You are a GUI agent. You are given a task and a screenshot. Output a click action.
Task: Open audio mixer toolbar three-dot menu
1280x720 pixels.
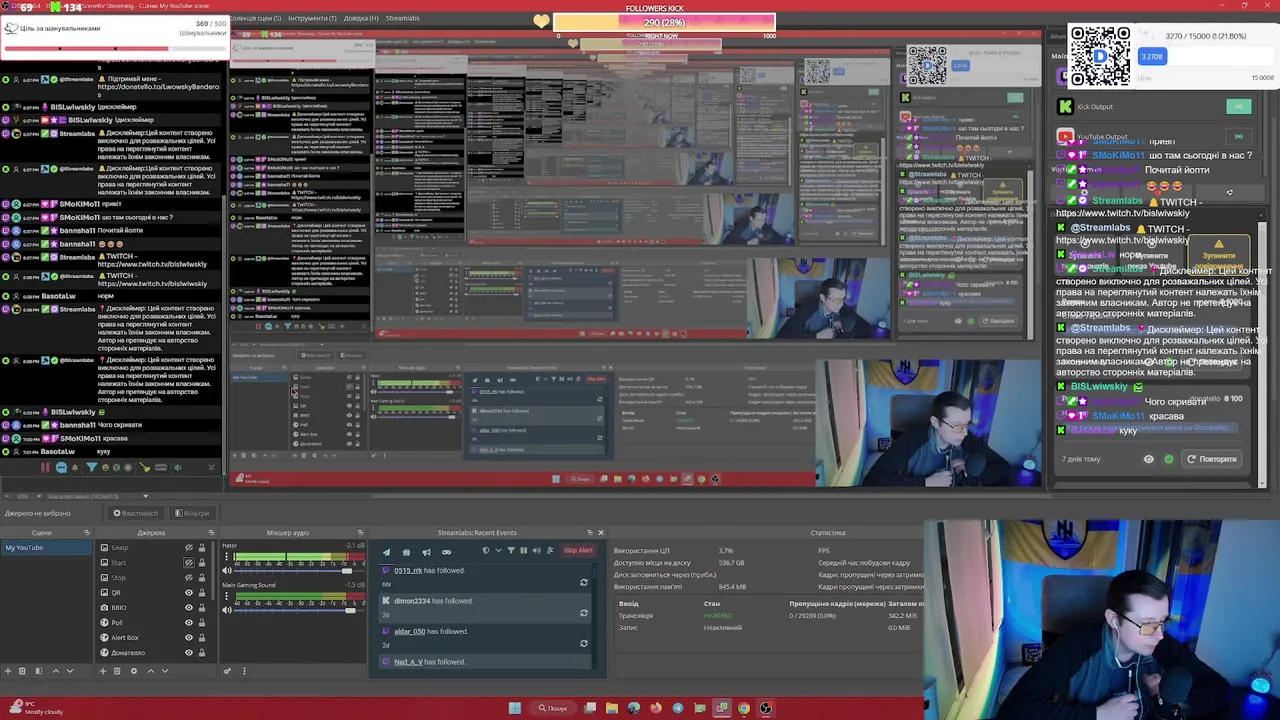244,671
